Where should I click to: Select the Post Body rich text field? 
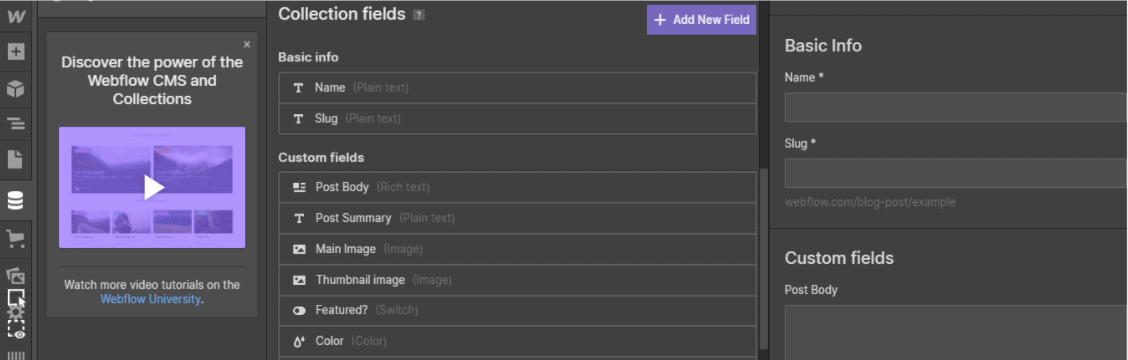pyautogui.click(x=517, y=187)
